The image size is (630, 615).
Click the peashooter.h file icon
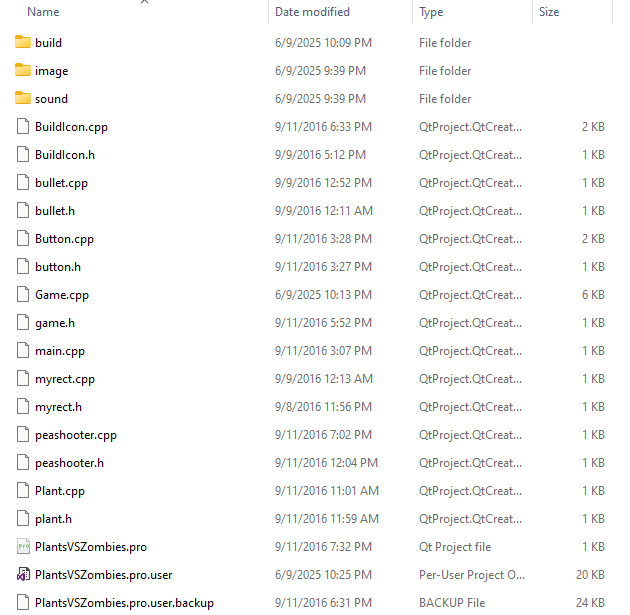[x=23, y=463]
